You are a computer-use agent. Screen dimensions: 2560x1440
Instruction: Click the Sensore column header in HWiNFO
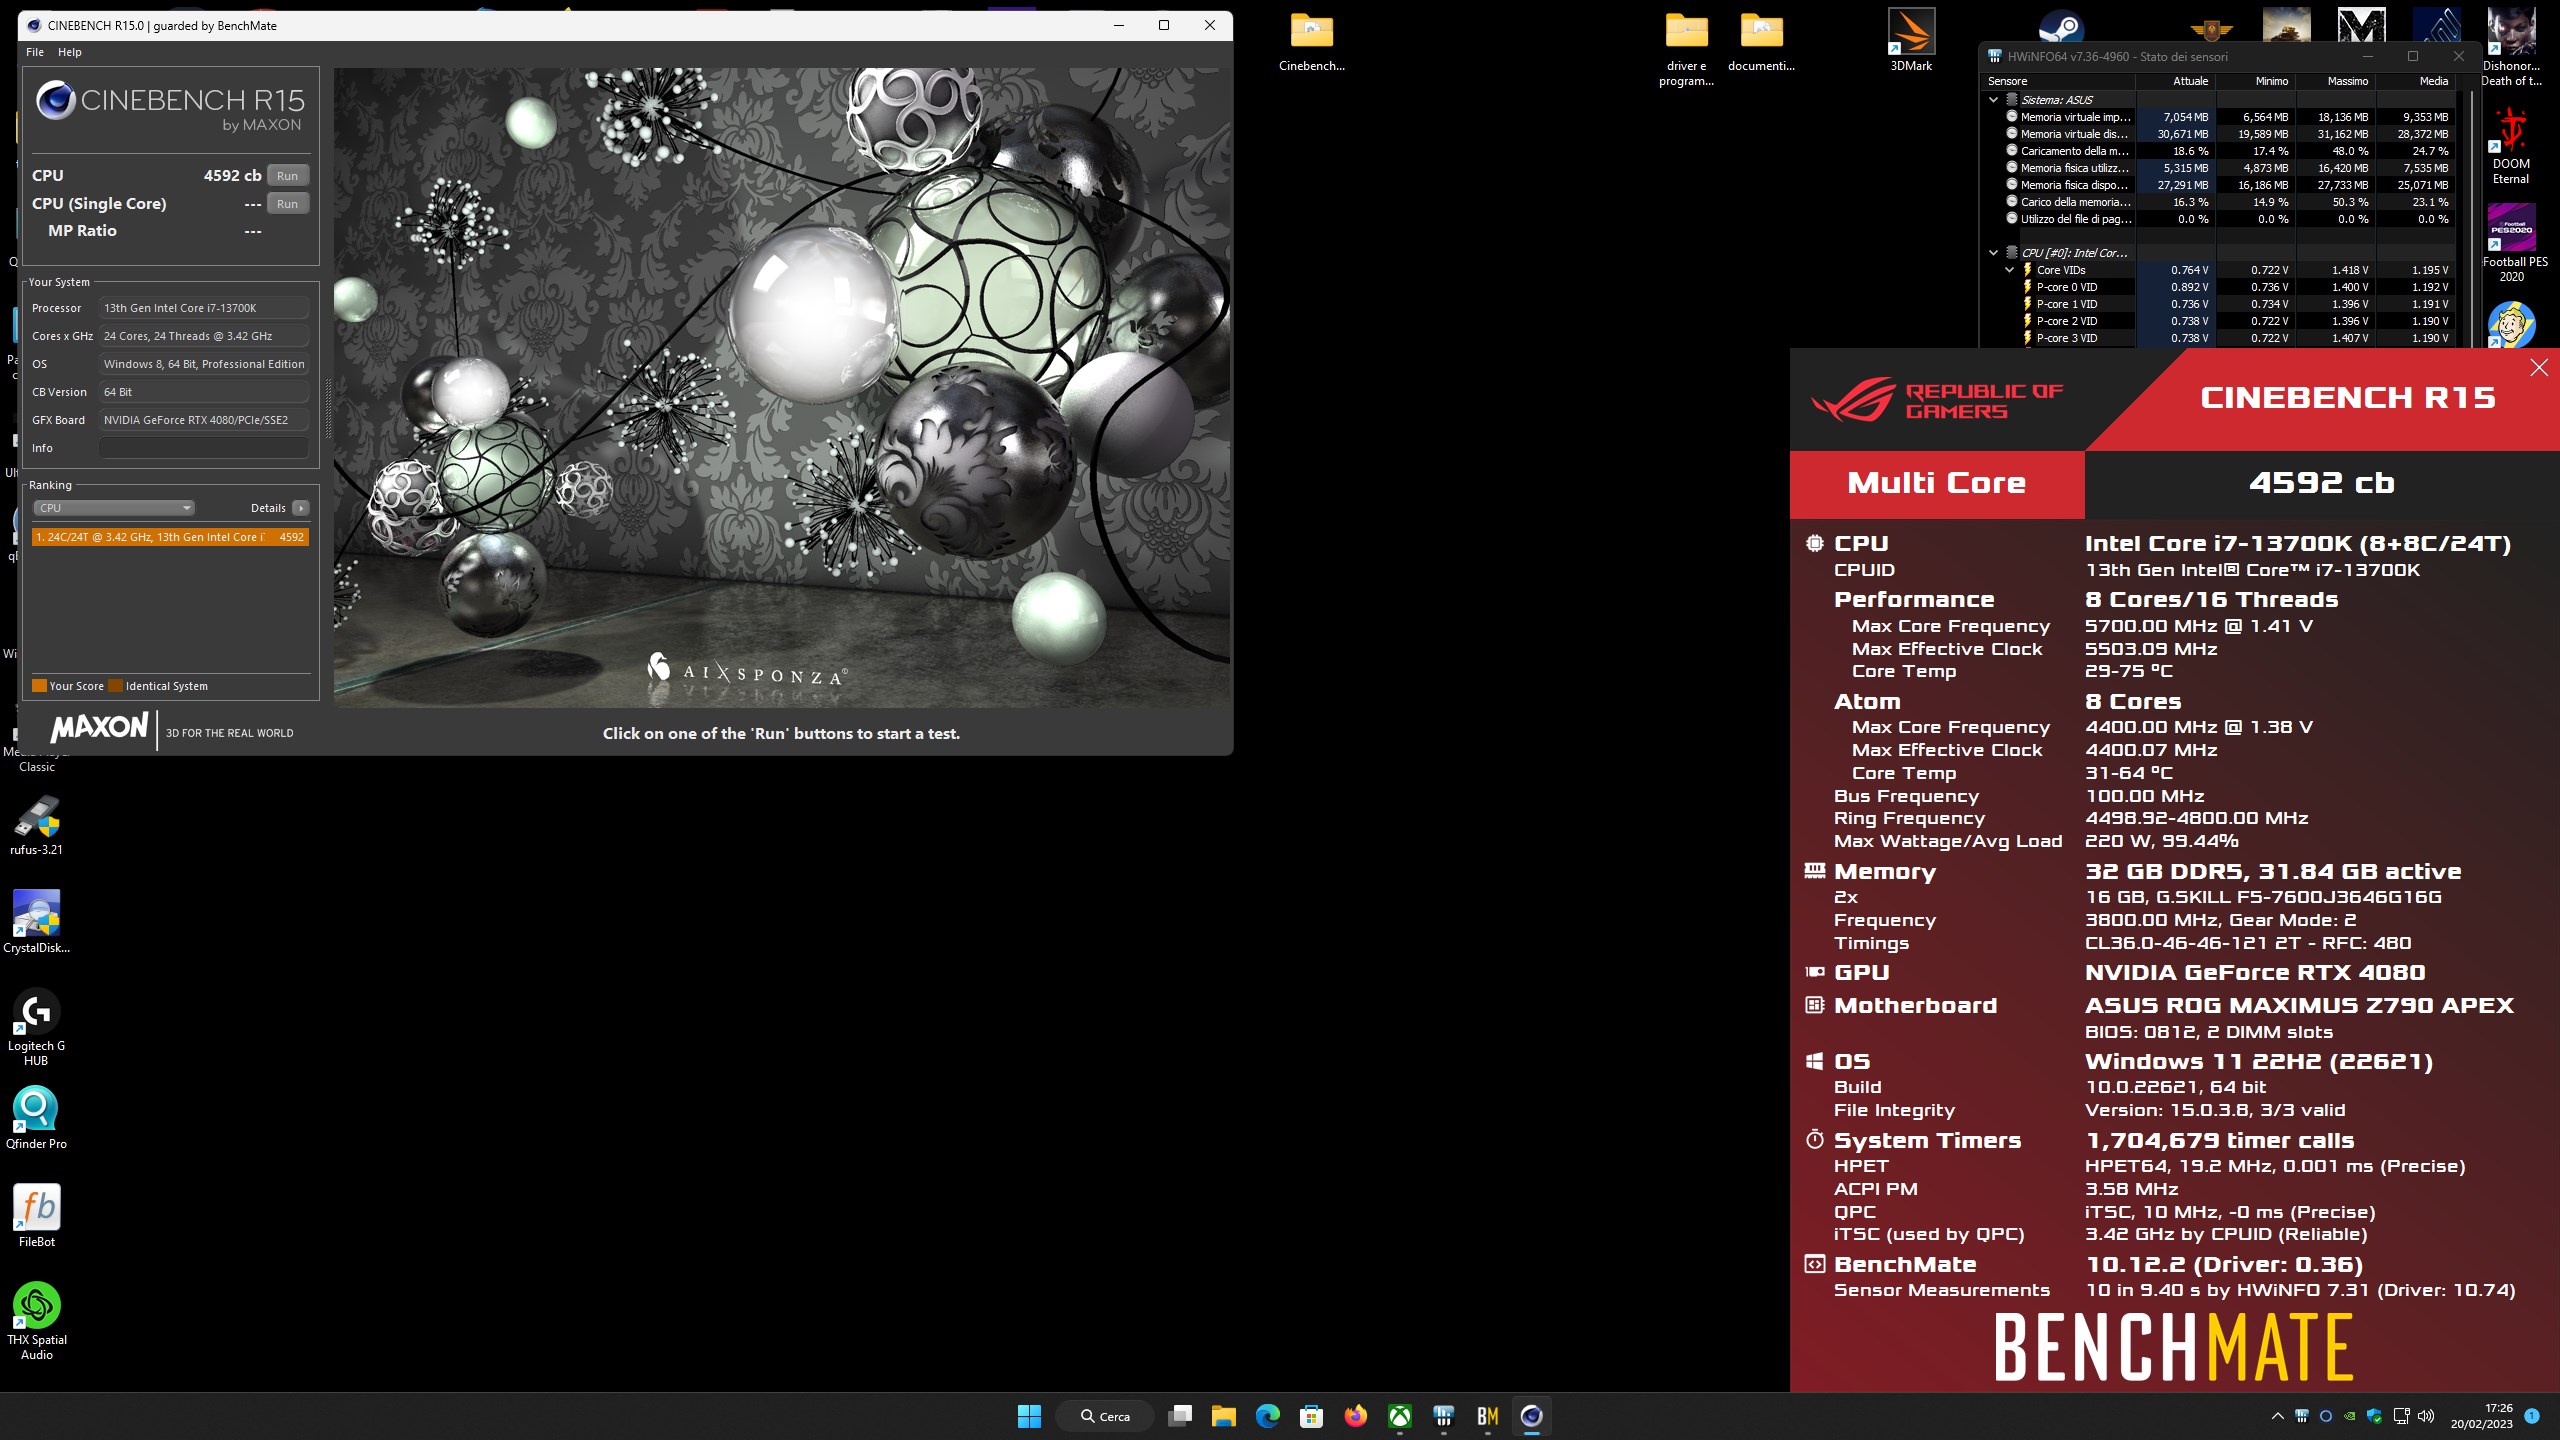click(x=2059, y=81)
